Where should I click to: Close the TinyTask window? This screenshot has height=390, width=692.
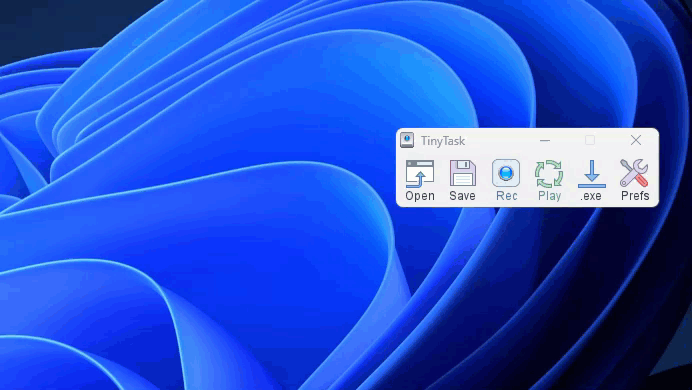coord(636,140)
